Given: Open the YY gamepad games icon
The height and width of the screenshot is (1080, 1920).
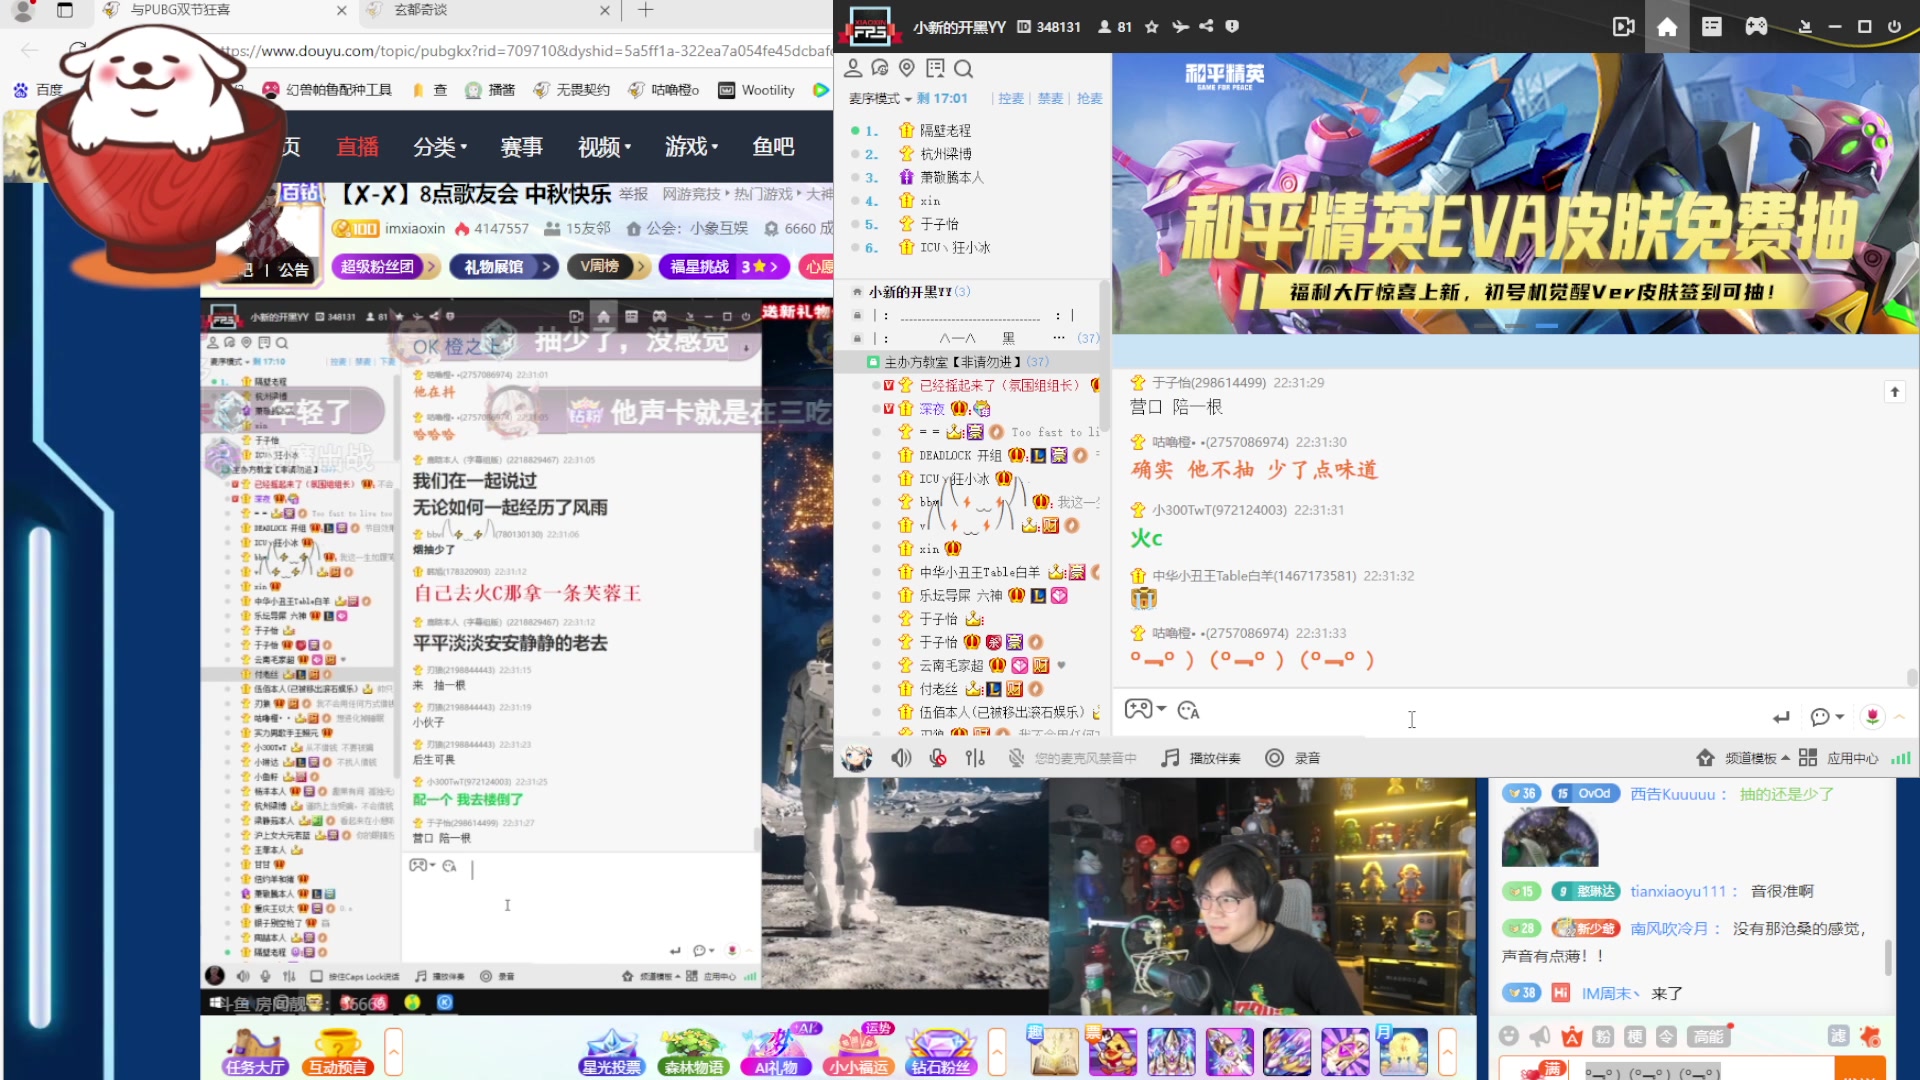Looking at the screenshot, I should (x=1756, y=27).
